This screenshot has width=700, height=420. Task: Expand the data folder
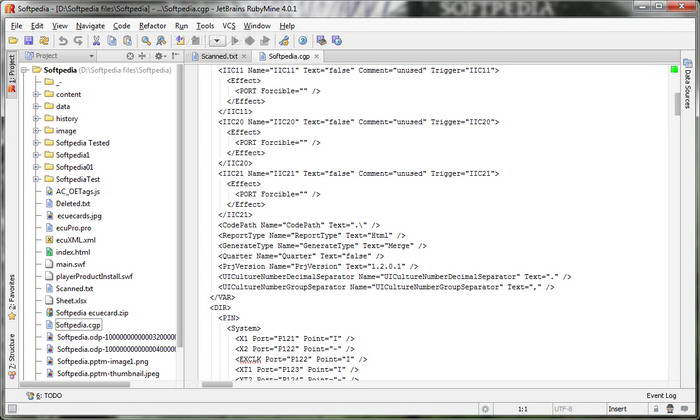[37, 106]
